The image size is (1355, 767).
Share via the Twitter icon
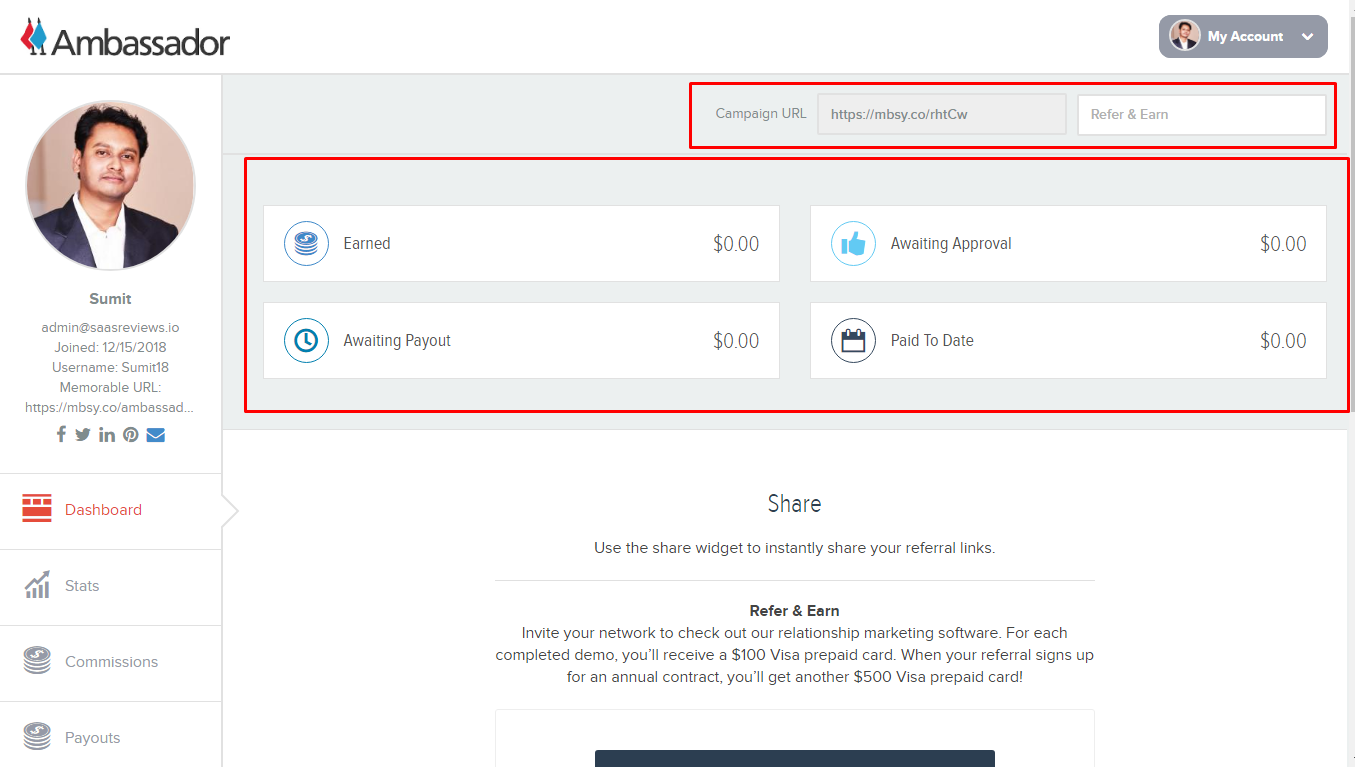coord(82,434)
